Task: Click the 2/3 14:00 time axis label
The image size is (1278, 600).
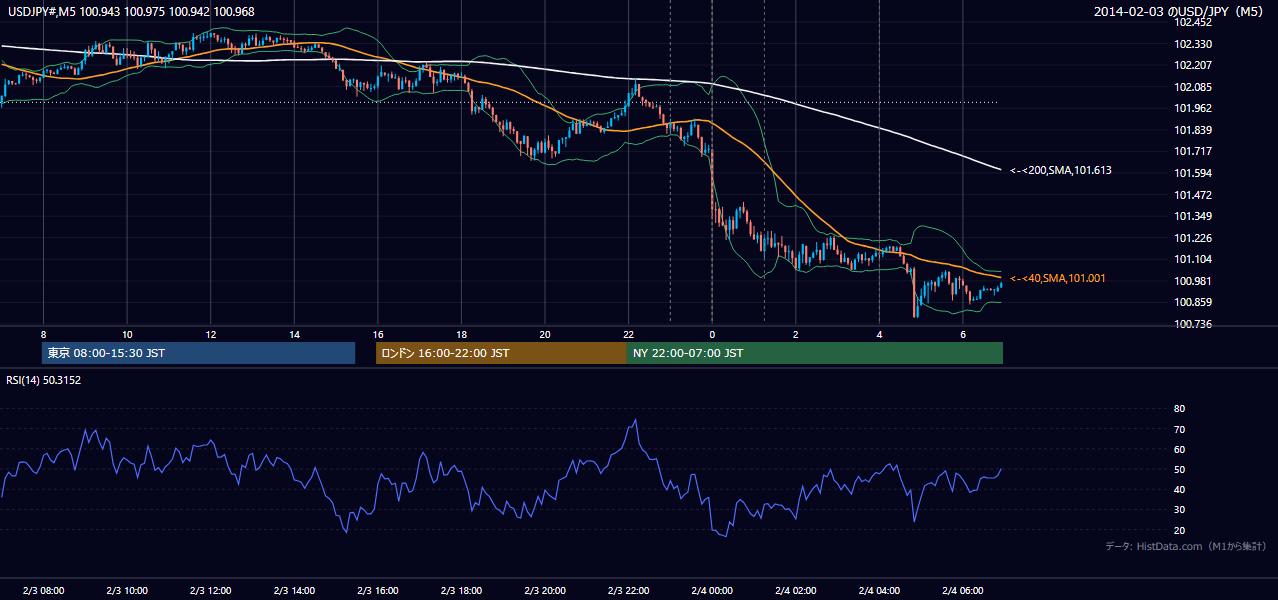Action: pos(294,590)
